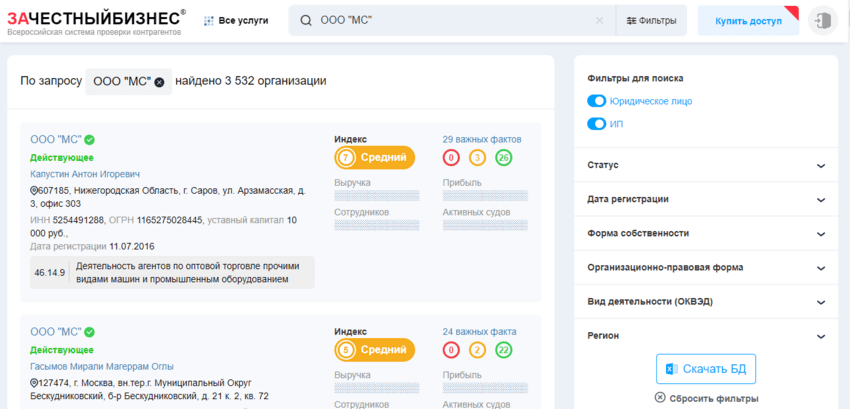Viewport: 850px width, 409px height.
Task: Expand the Форма собственности filter
Action: [x=706, y=233]
